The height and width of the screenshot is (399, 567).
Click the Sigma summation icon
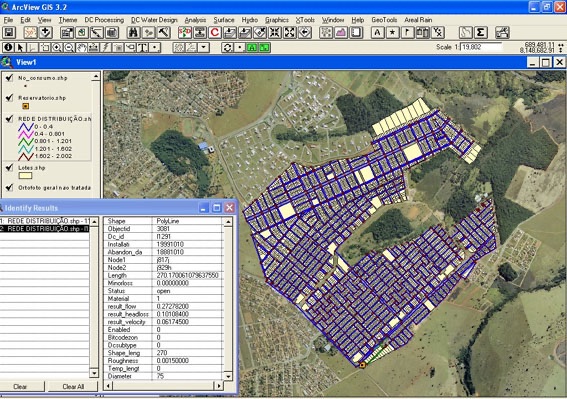[x=481, y=33]
